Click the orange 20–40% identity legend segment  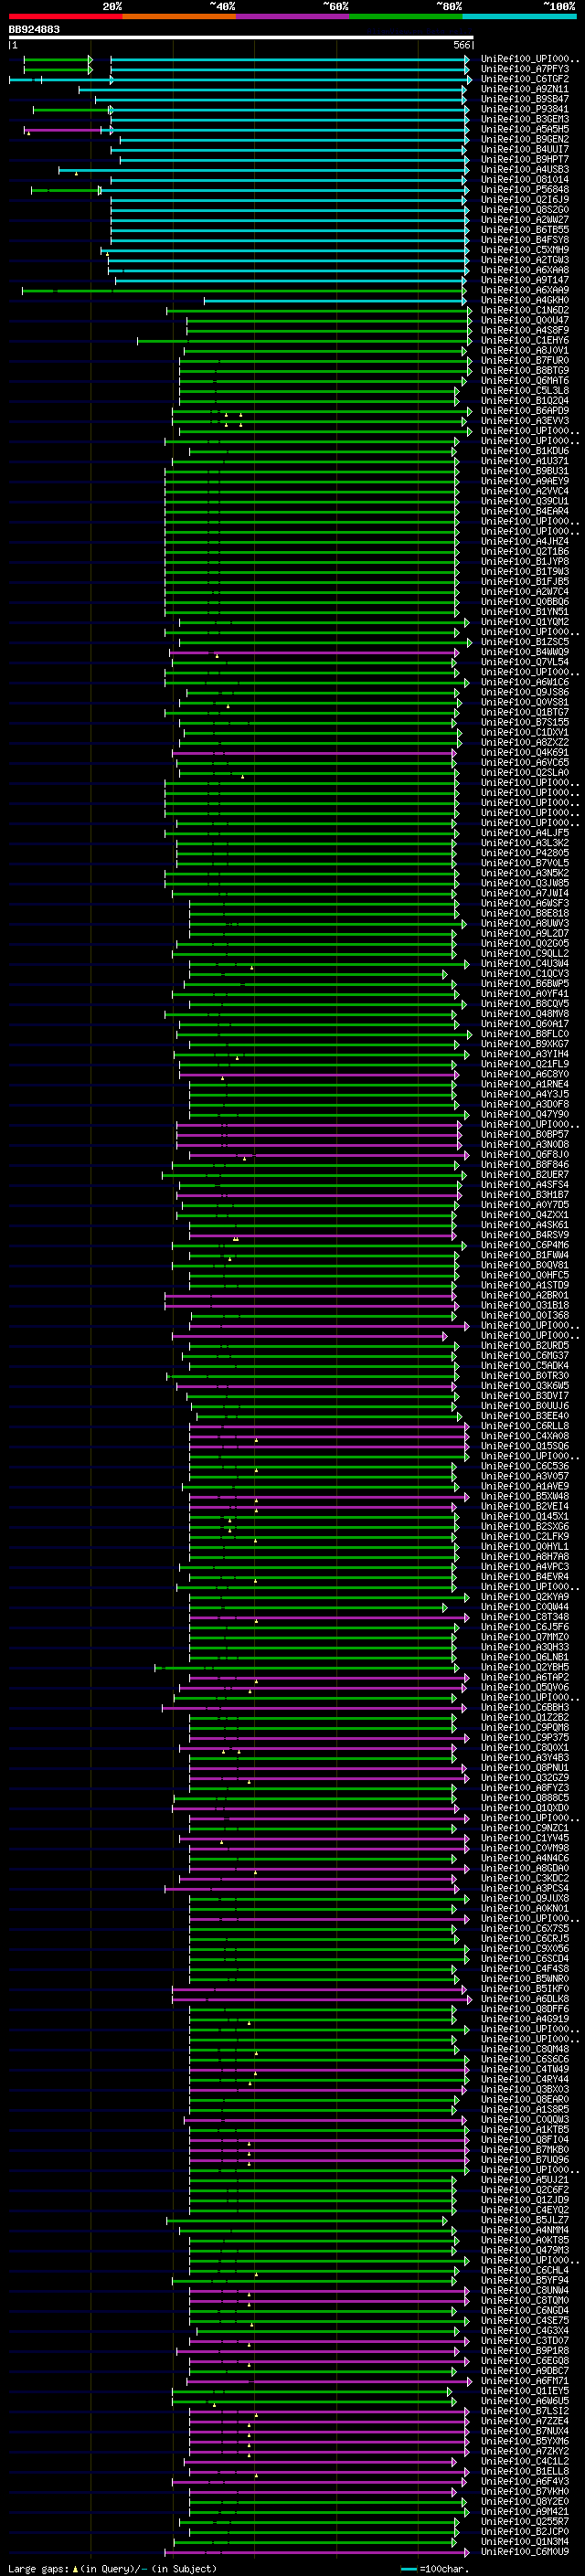(x=179, y=16)
